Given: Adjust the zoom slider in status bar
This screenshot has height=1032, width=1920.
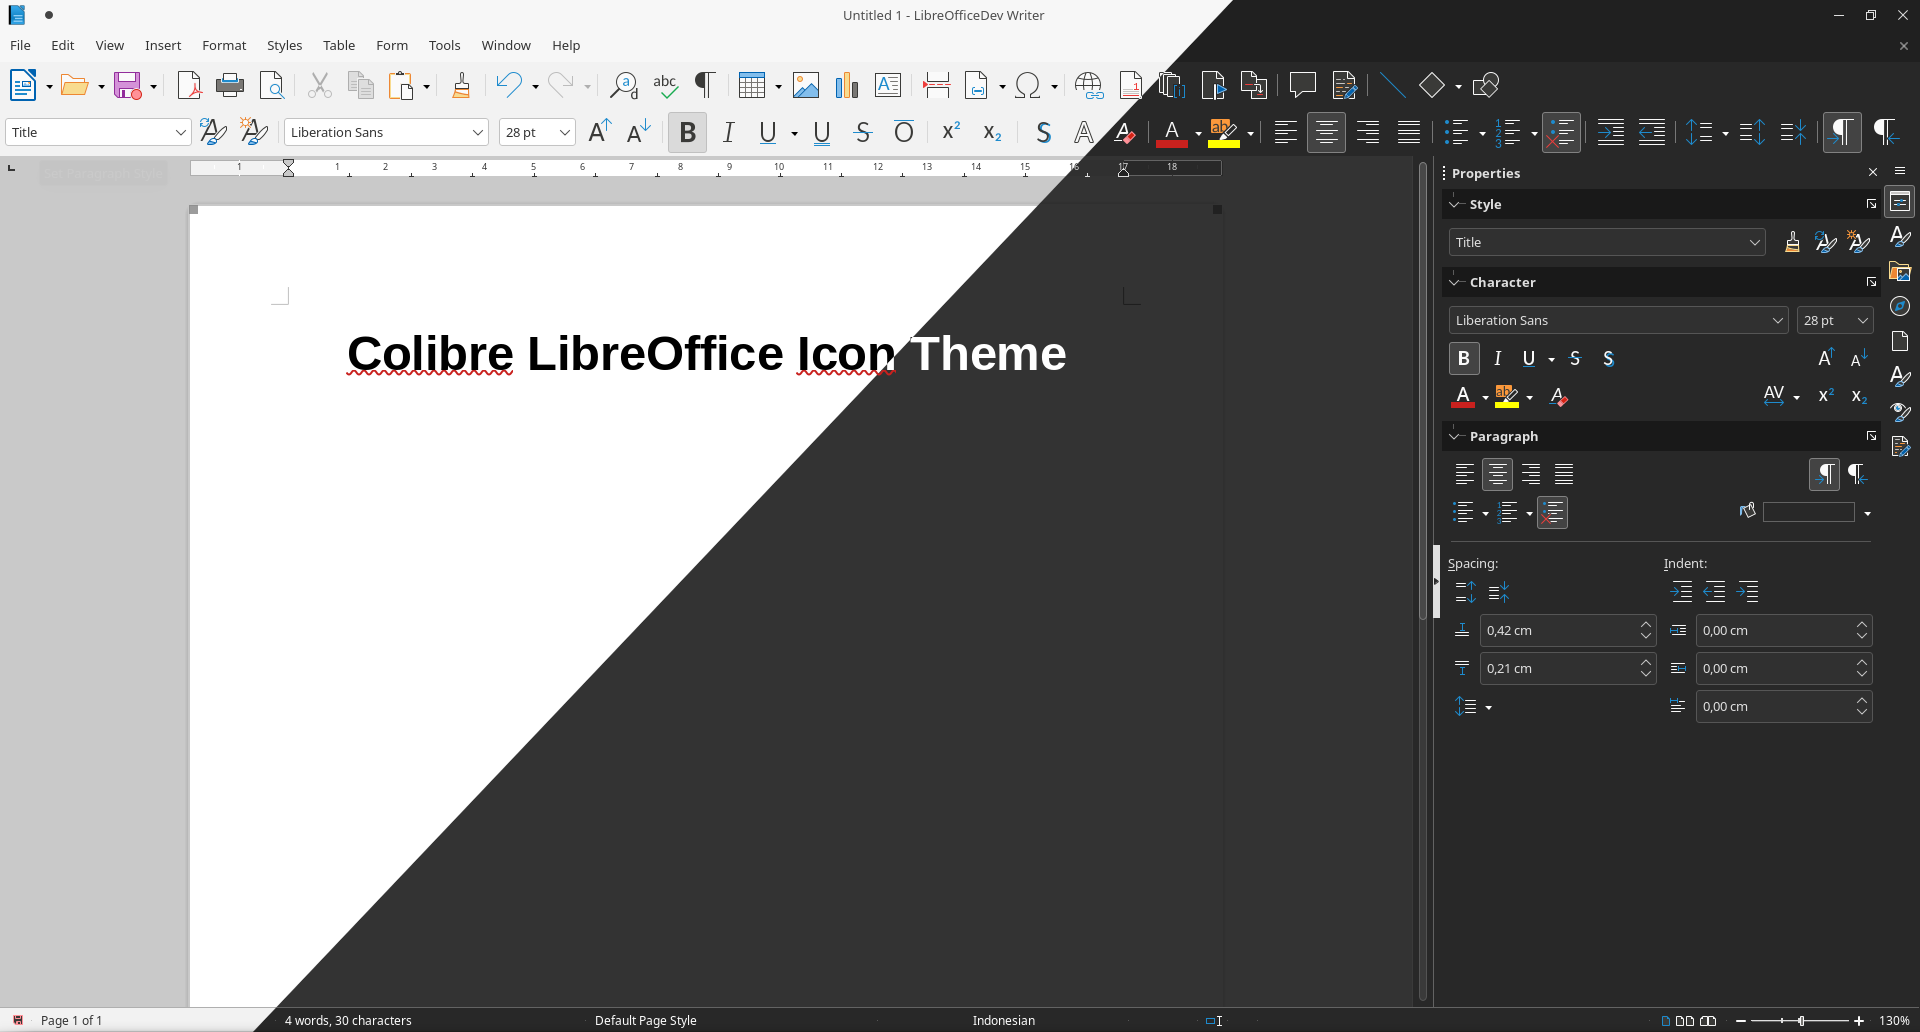Looking at the screenshot, I should tap(1800, 1021).
